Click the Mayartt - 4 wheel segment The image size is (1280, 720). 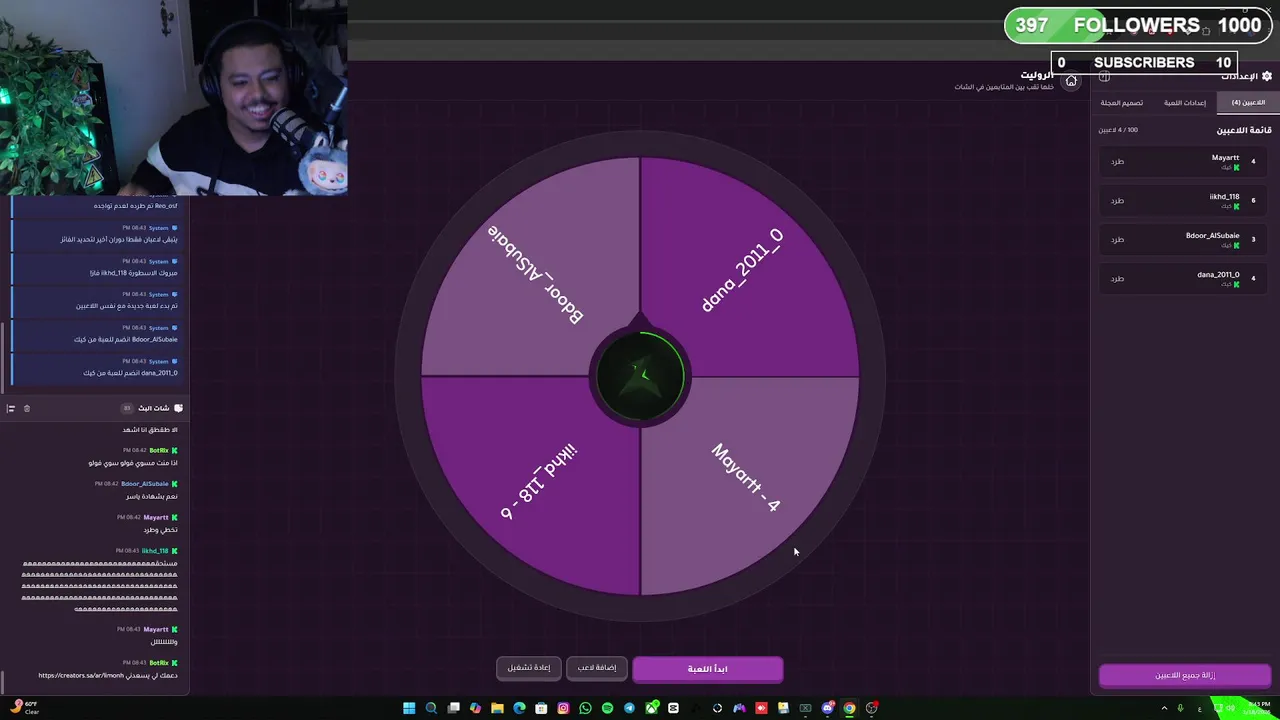coord(745,480)
